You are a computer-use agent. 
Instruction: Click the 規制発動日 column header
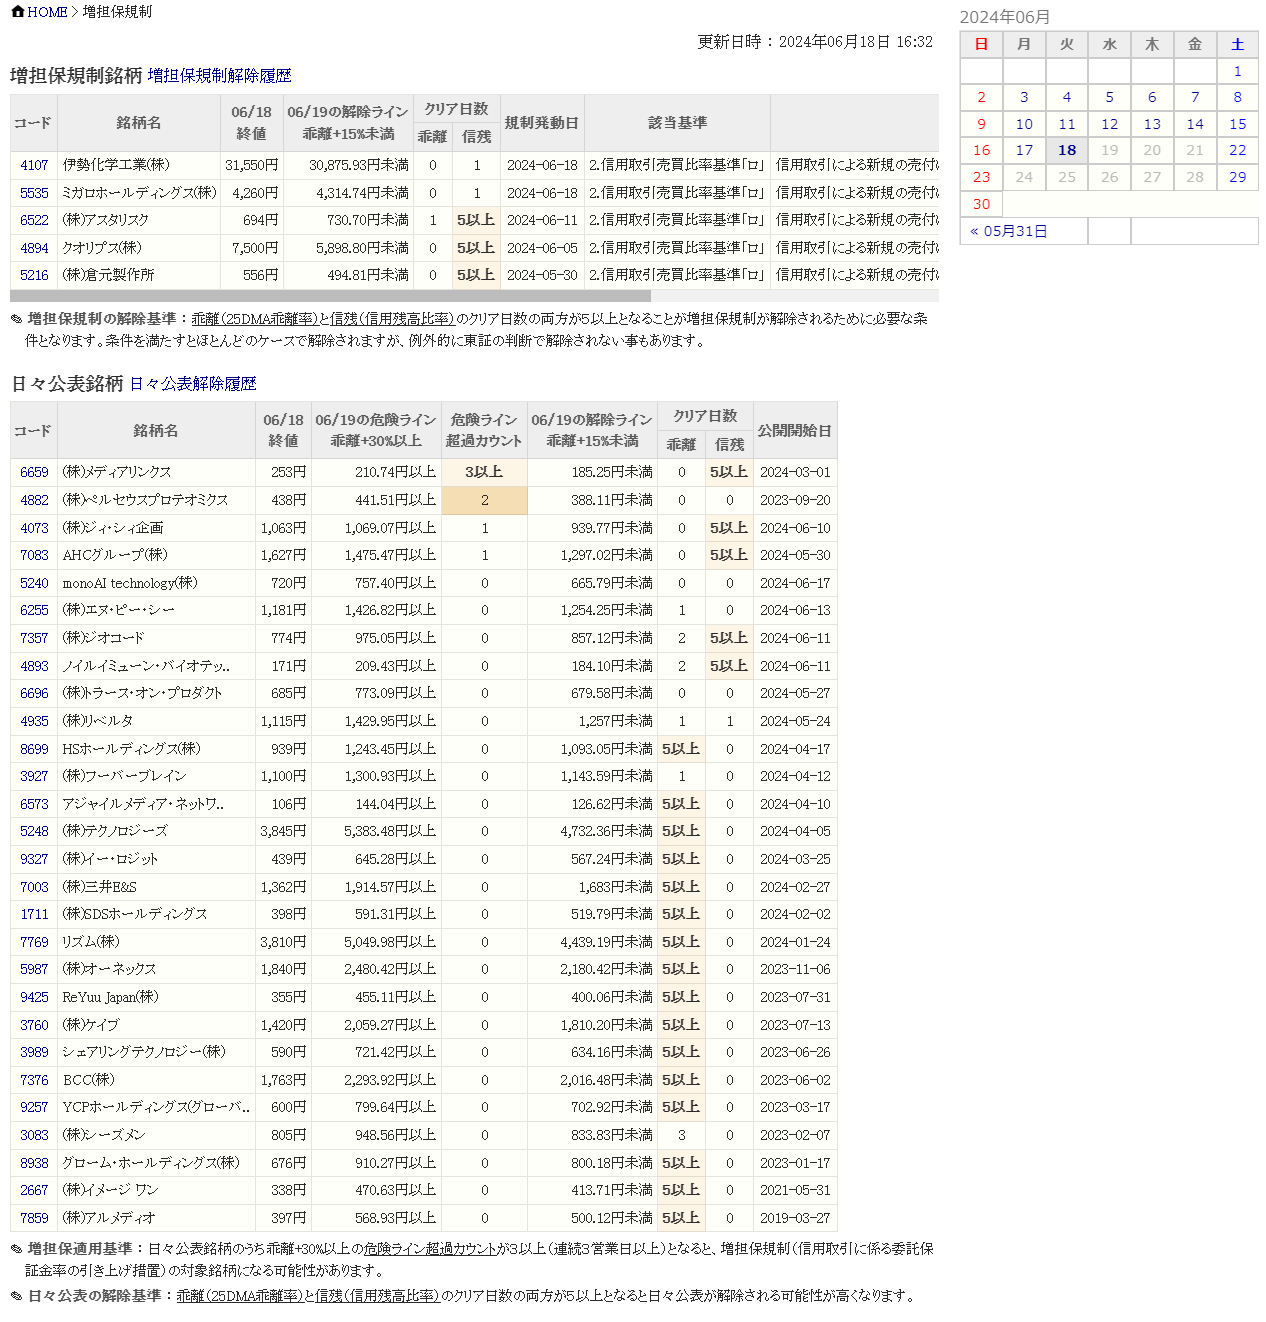tap(542, 123)
